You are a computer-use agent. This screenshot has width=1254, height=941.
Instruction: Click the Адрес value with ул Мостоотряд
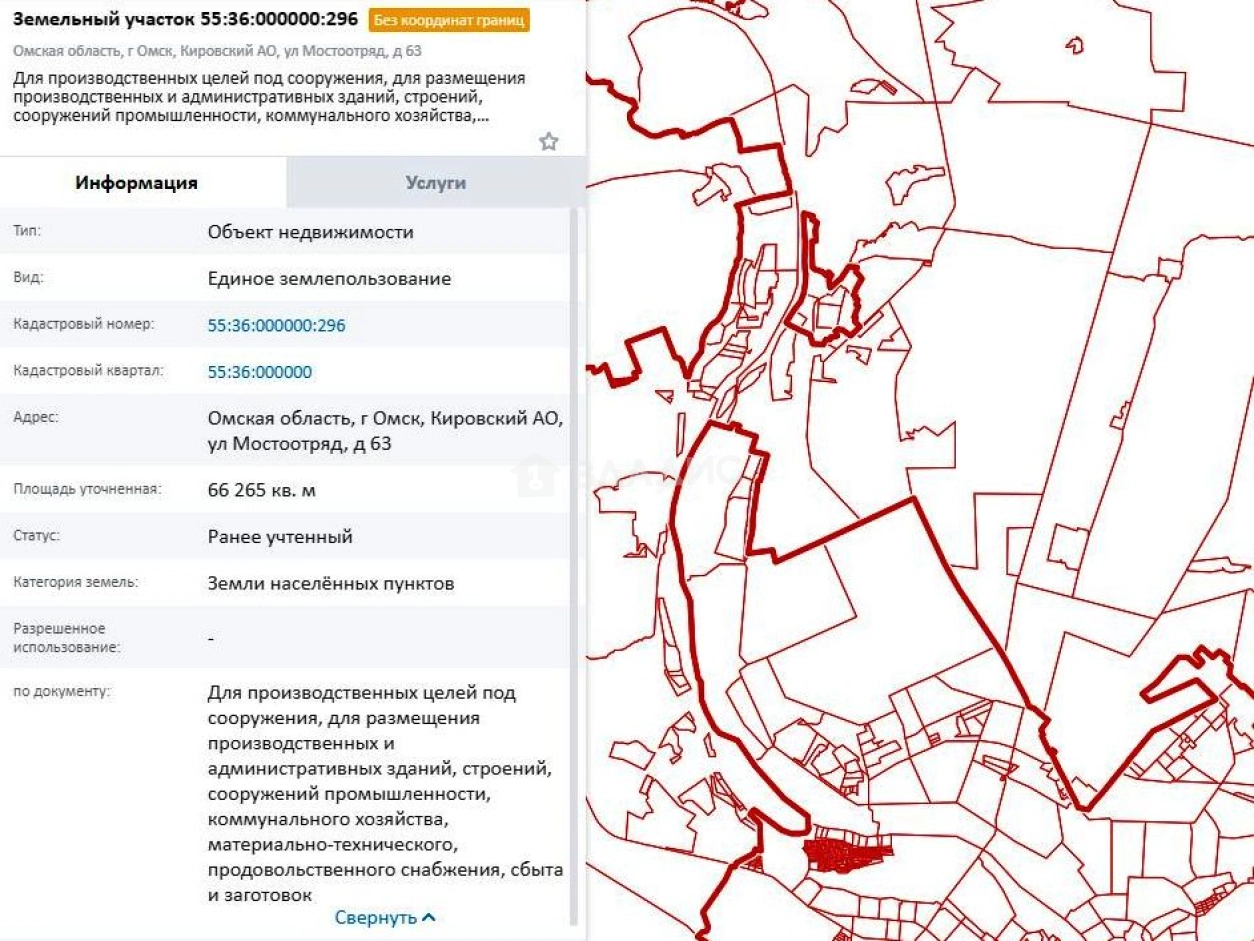[385, 431]
